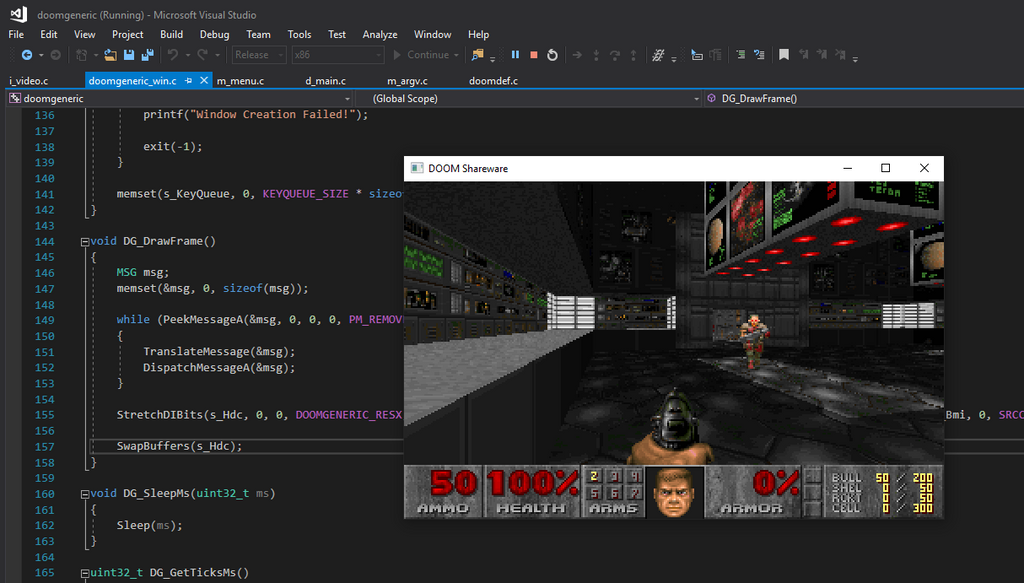Click the Undo icon in the toolbar
Screen dimensions: 1024x583
(x=173, y=56)
